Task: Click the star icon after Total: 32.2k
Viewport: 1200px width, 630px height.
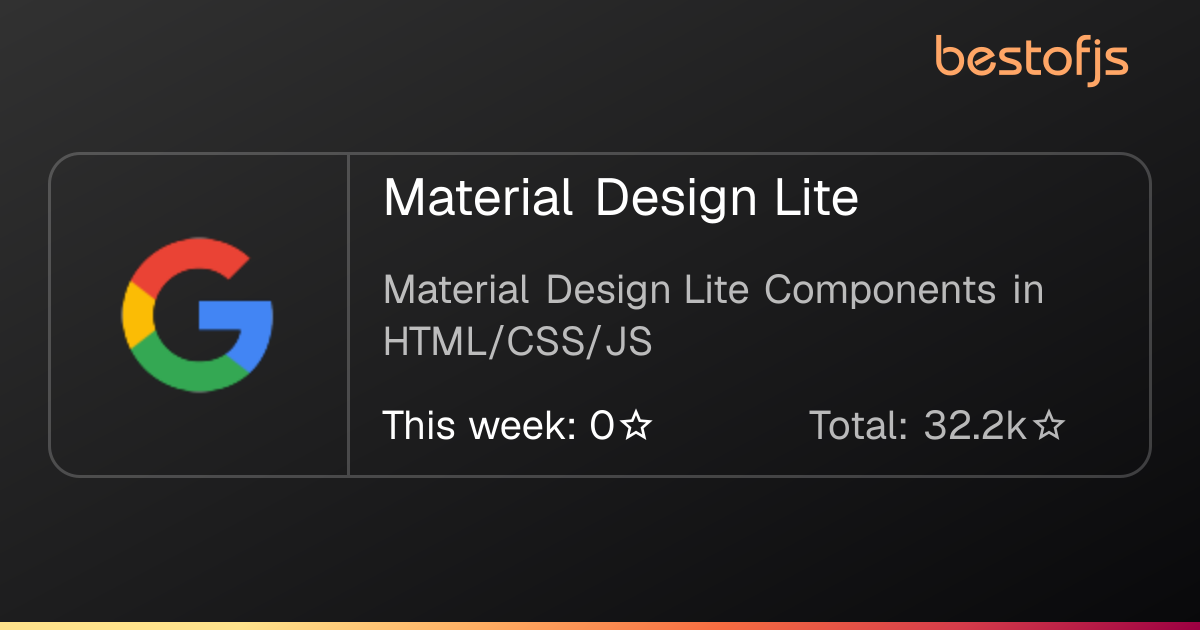Action: tap(1049, 427)
